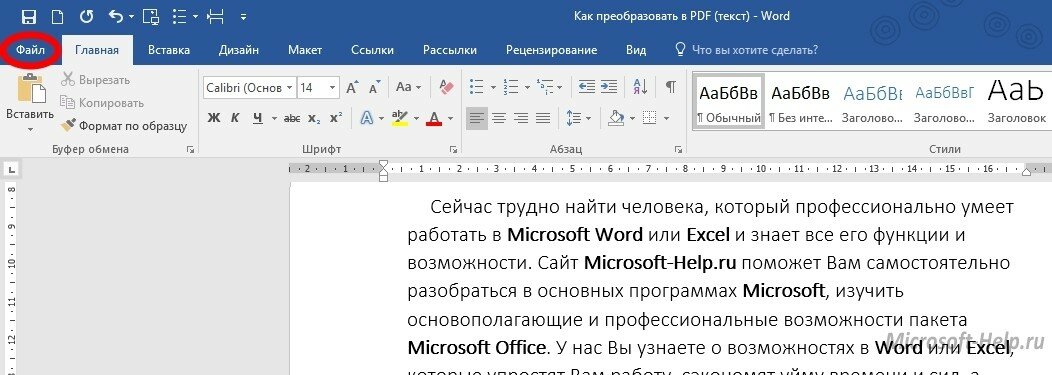Apply multilevel list

tap(546, 87)
